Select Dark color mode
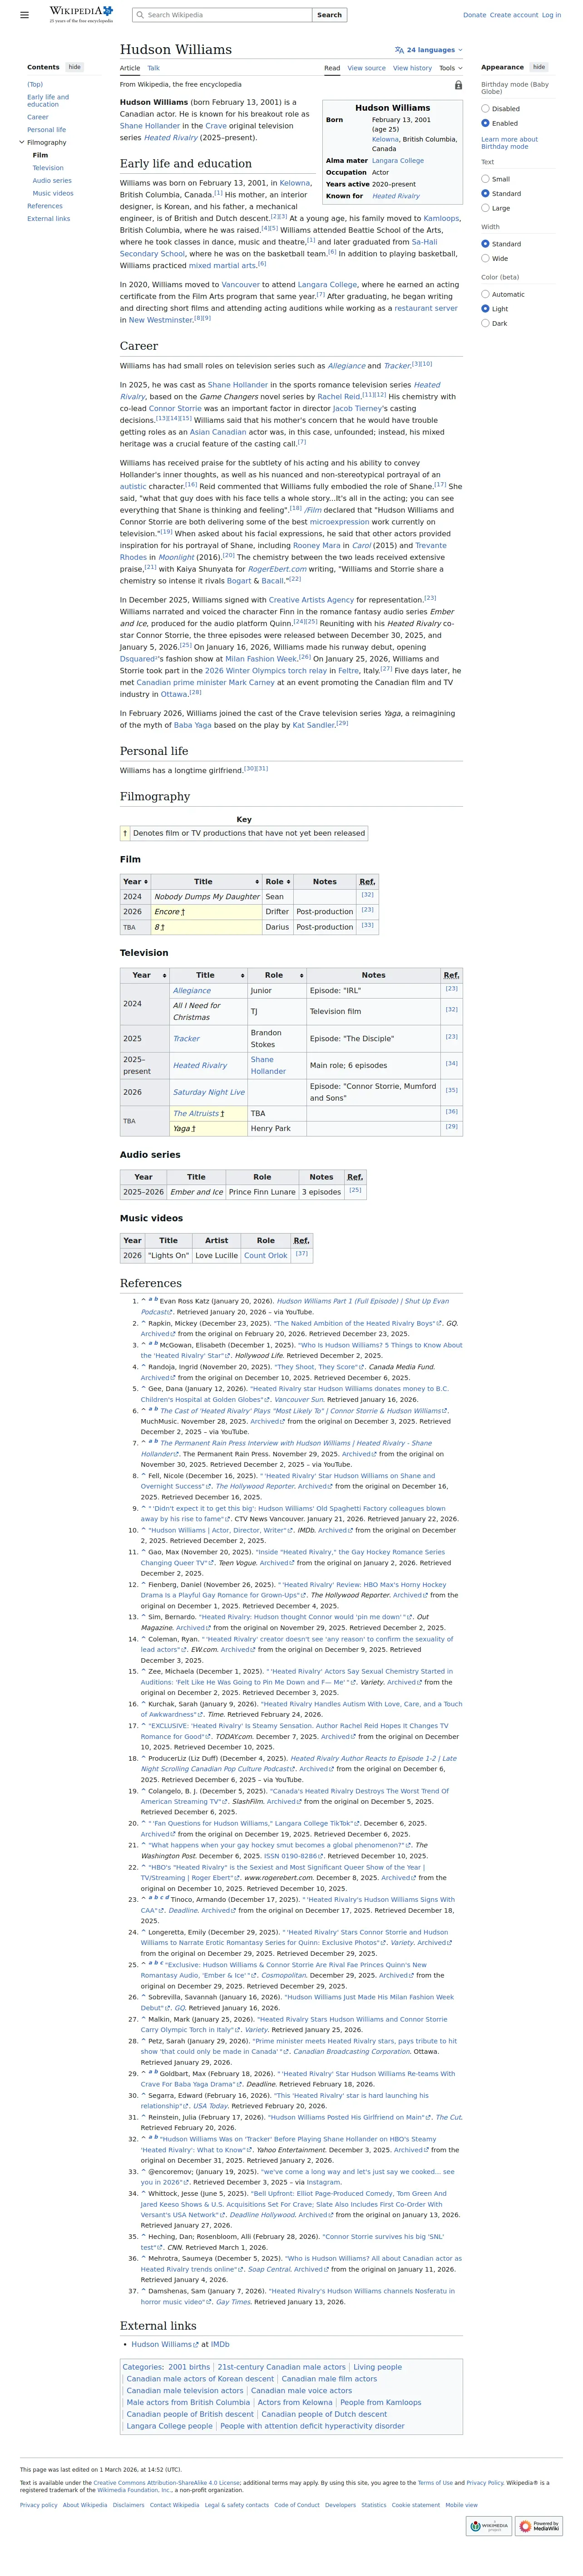The height and width of the screenshot is (2576, 583). pyautogui.click(x=485, y=323)
